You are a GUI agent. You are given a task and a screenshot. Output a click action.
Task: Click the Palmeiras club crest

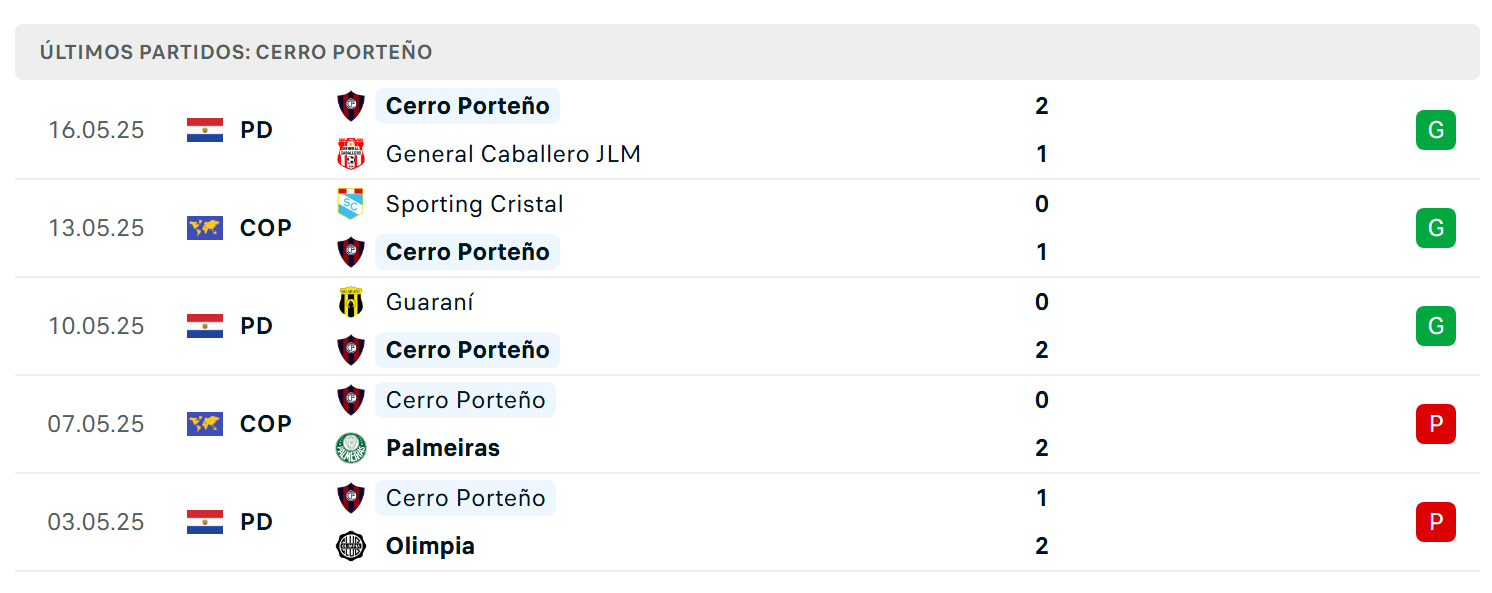click(351, 448)
